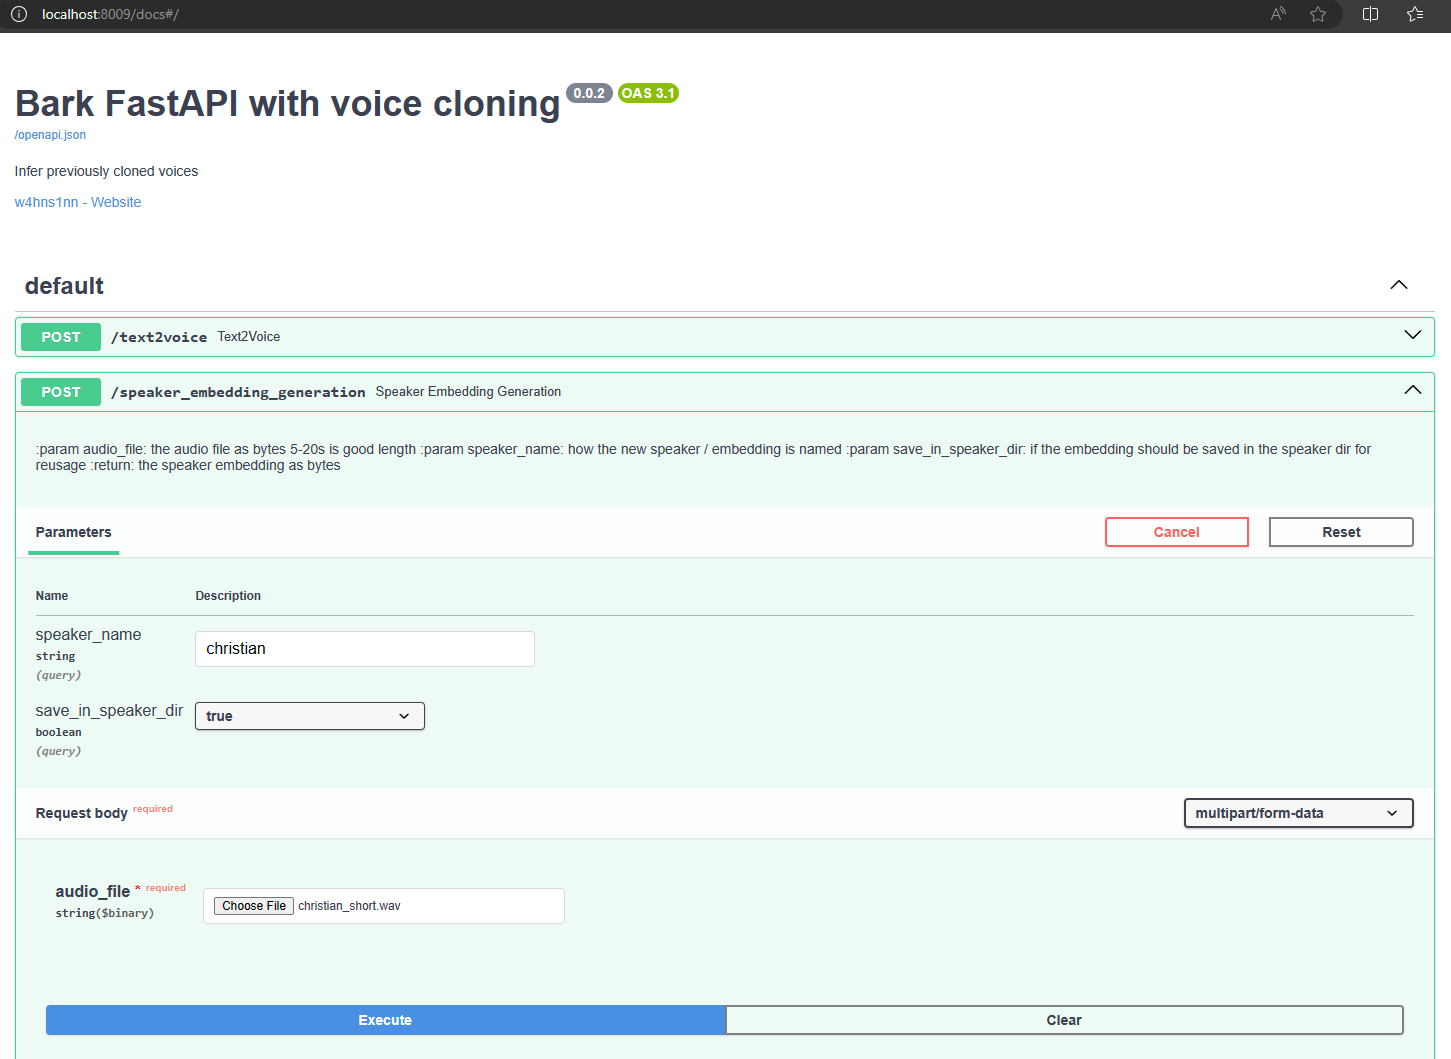Open the multipart/form-data content type dropdown

(x=1299, y=813)
